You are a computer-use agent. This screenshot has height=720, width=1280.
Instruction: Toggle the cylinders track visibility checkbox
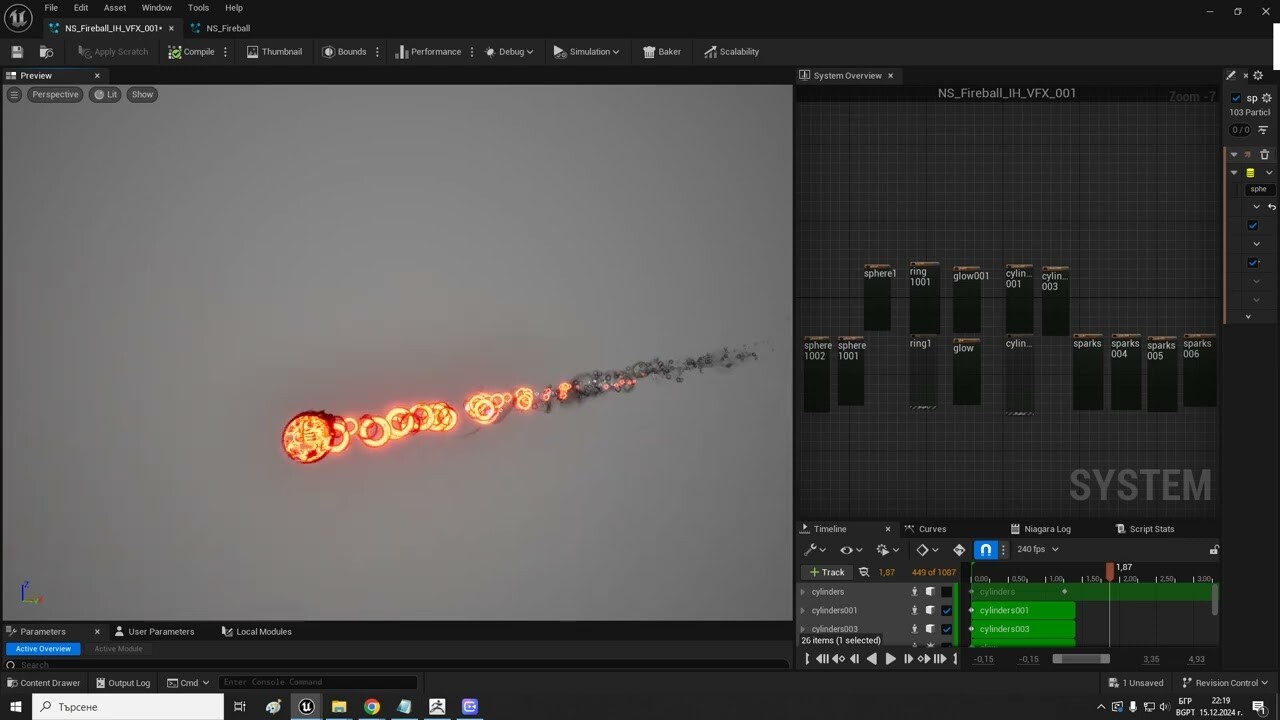pyautogui.click(x=945, y=592)
